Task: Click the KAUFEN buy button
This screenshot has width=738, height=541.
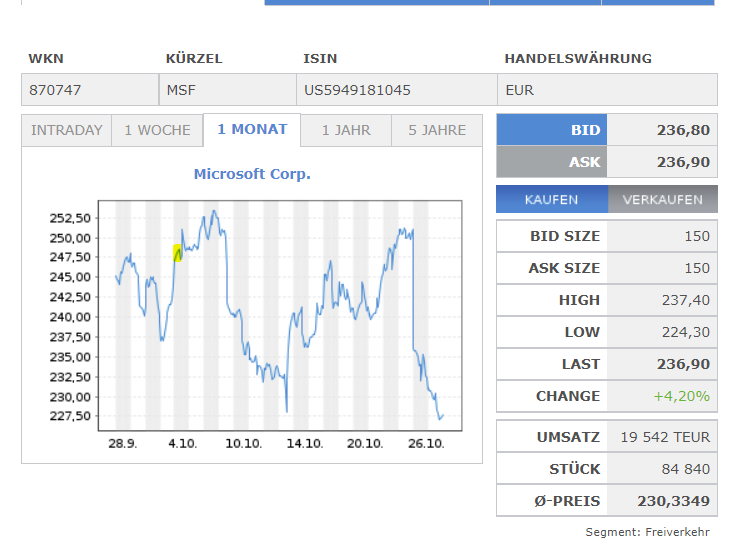Action: click(552, 199)
